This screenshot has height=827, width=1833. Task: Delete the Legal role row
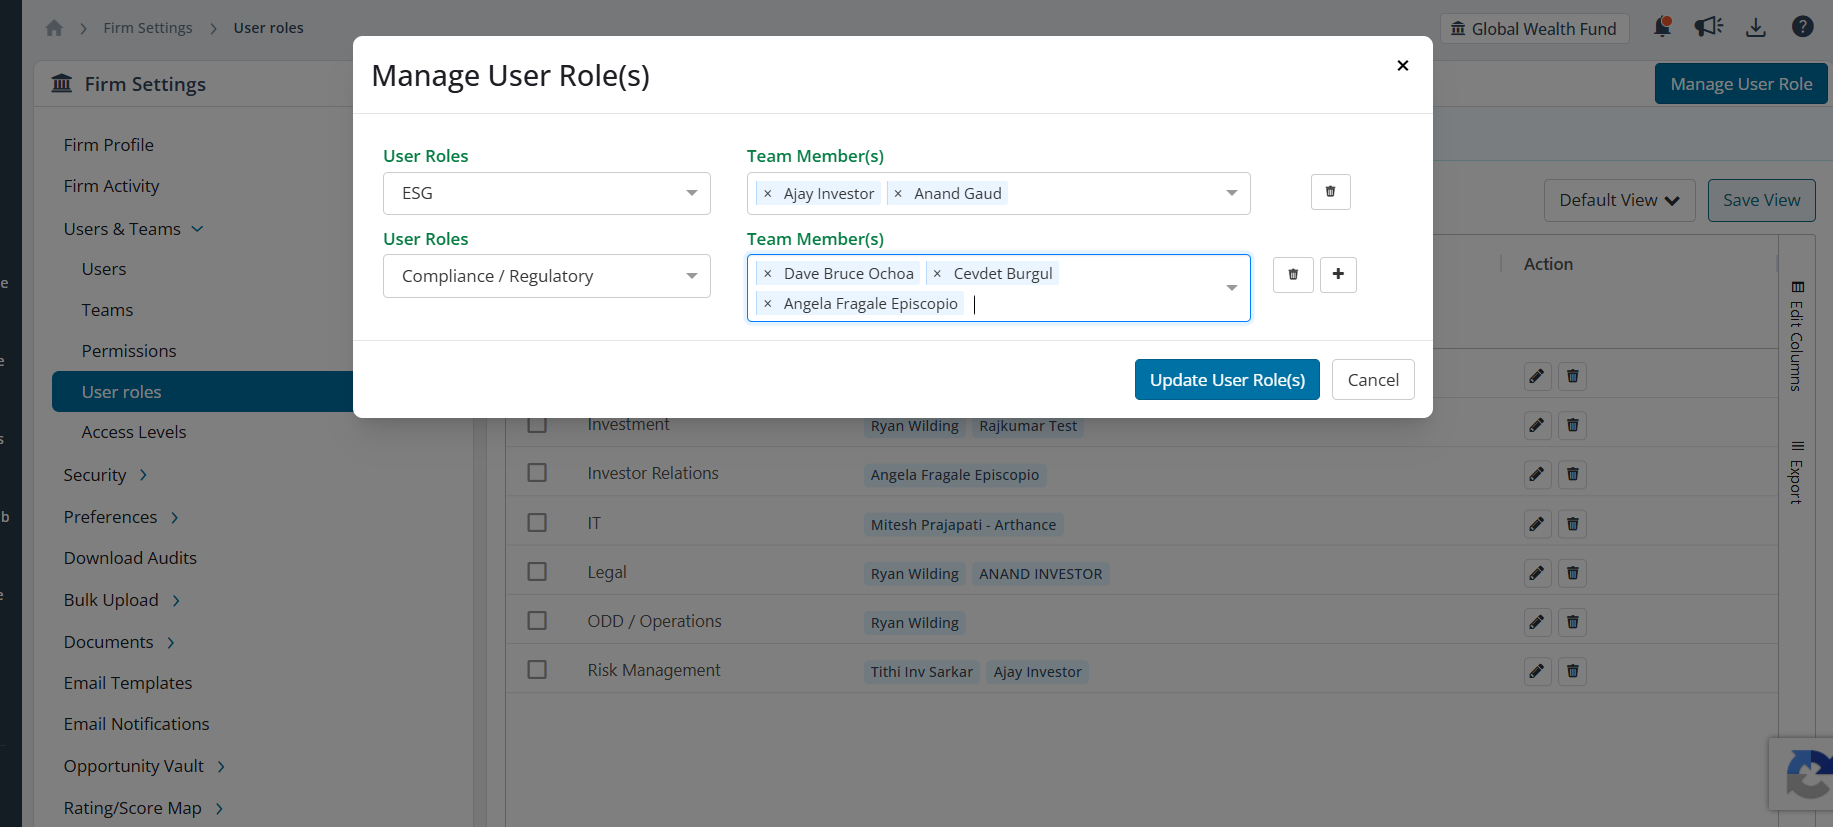(x=1573, y=573)
